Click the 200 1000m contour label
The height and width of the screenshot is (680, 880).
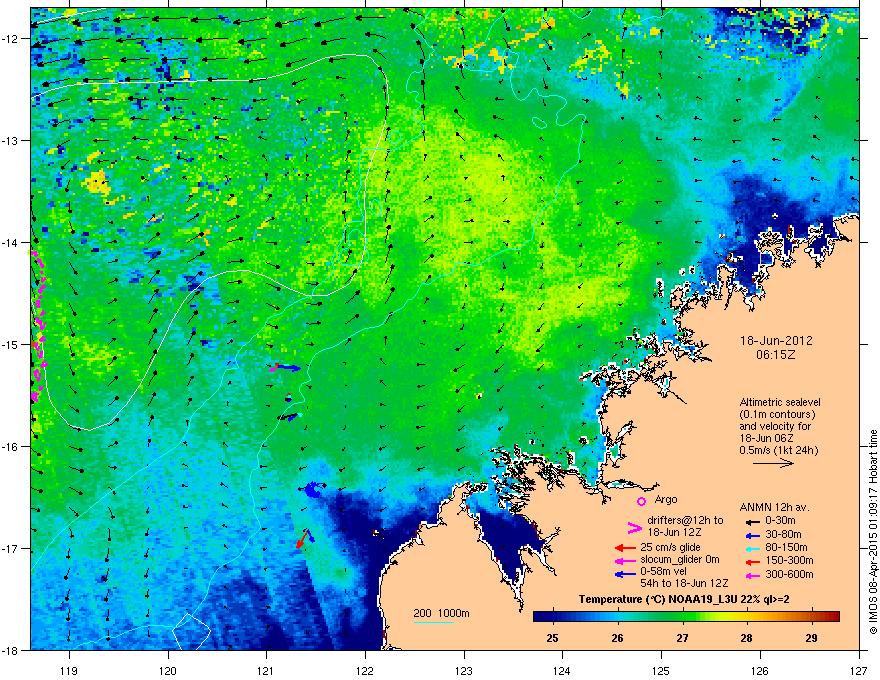442,613
